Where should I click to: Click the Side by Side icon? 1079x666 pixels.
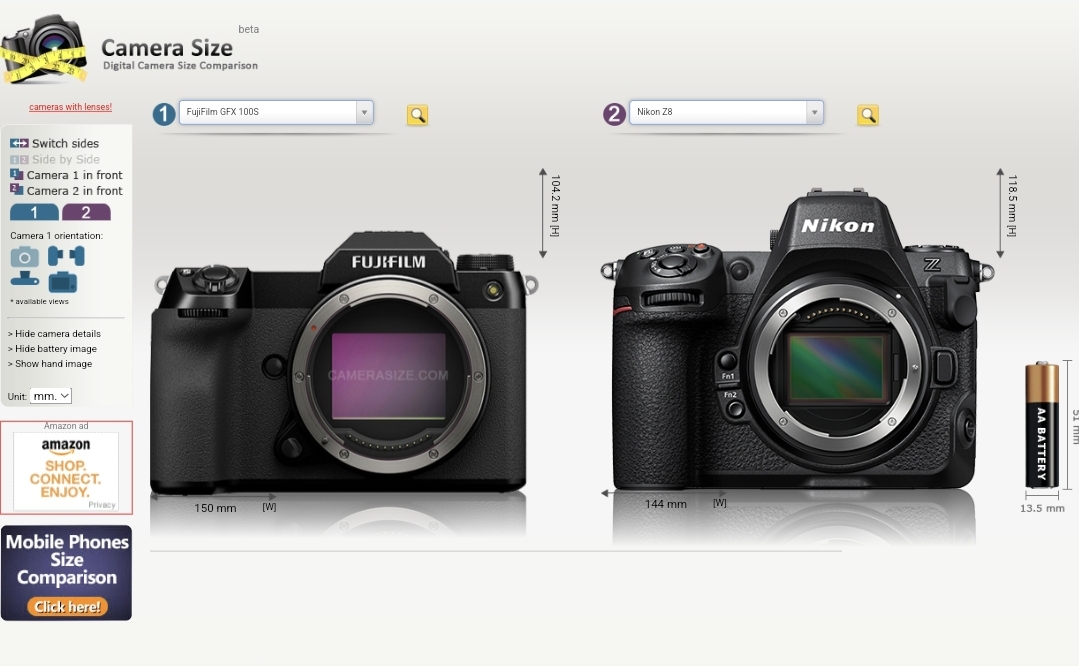[x=19, y=160]
